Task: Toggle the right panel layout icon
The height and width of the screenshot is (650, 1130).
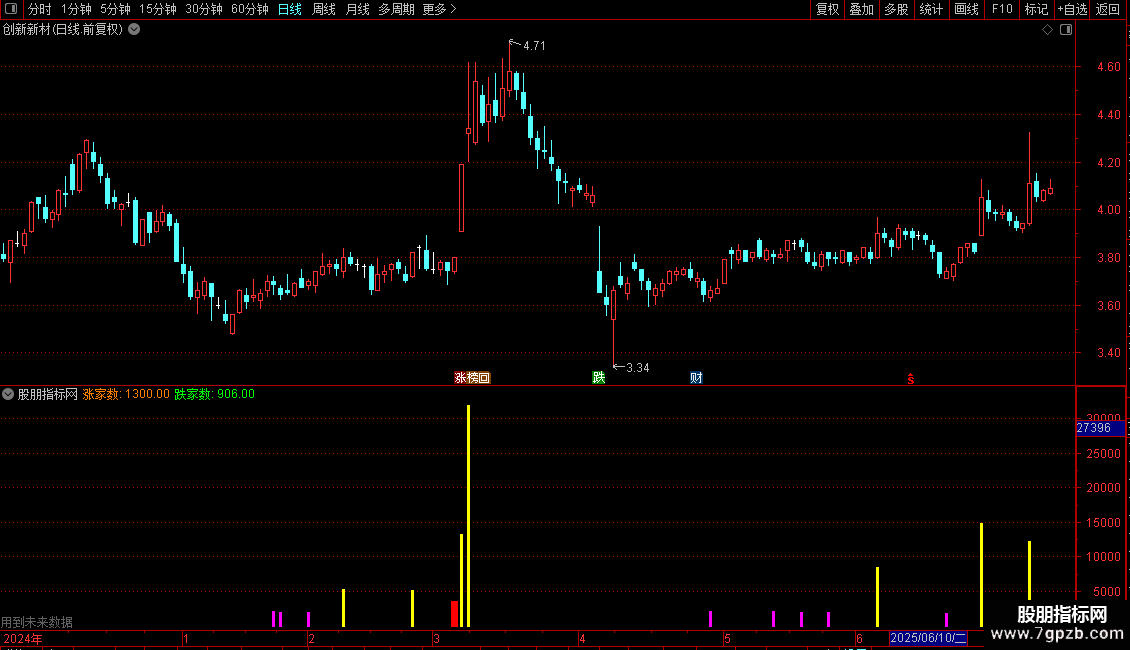Action: [x=1066, y=30]
